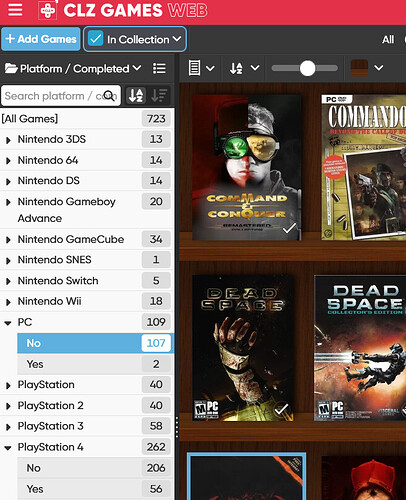Open the view layout icon menu
This screenshot has height=500, width=406.
coord(201,68)
